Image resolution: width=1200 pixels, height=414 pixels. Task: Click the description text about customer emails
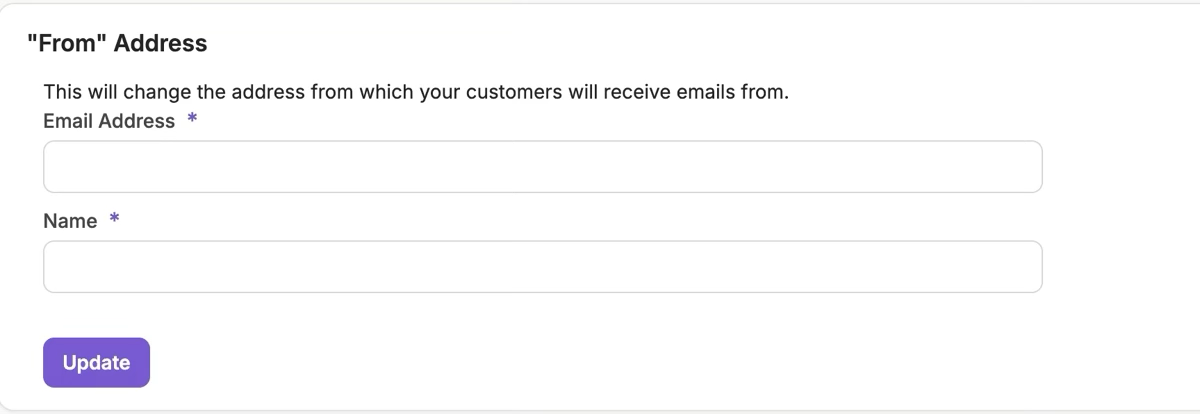tap(416, 93)
